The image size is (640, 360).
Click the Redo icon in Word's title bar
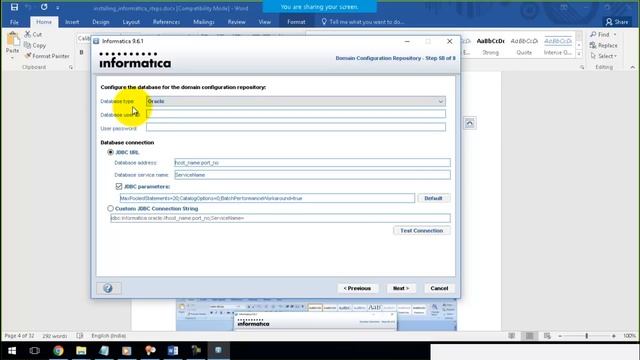[x=44, y=7]
